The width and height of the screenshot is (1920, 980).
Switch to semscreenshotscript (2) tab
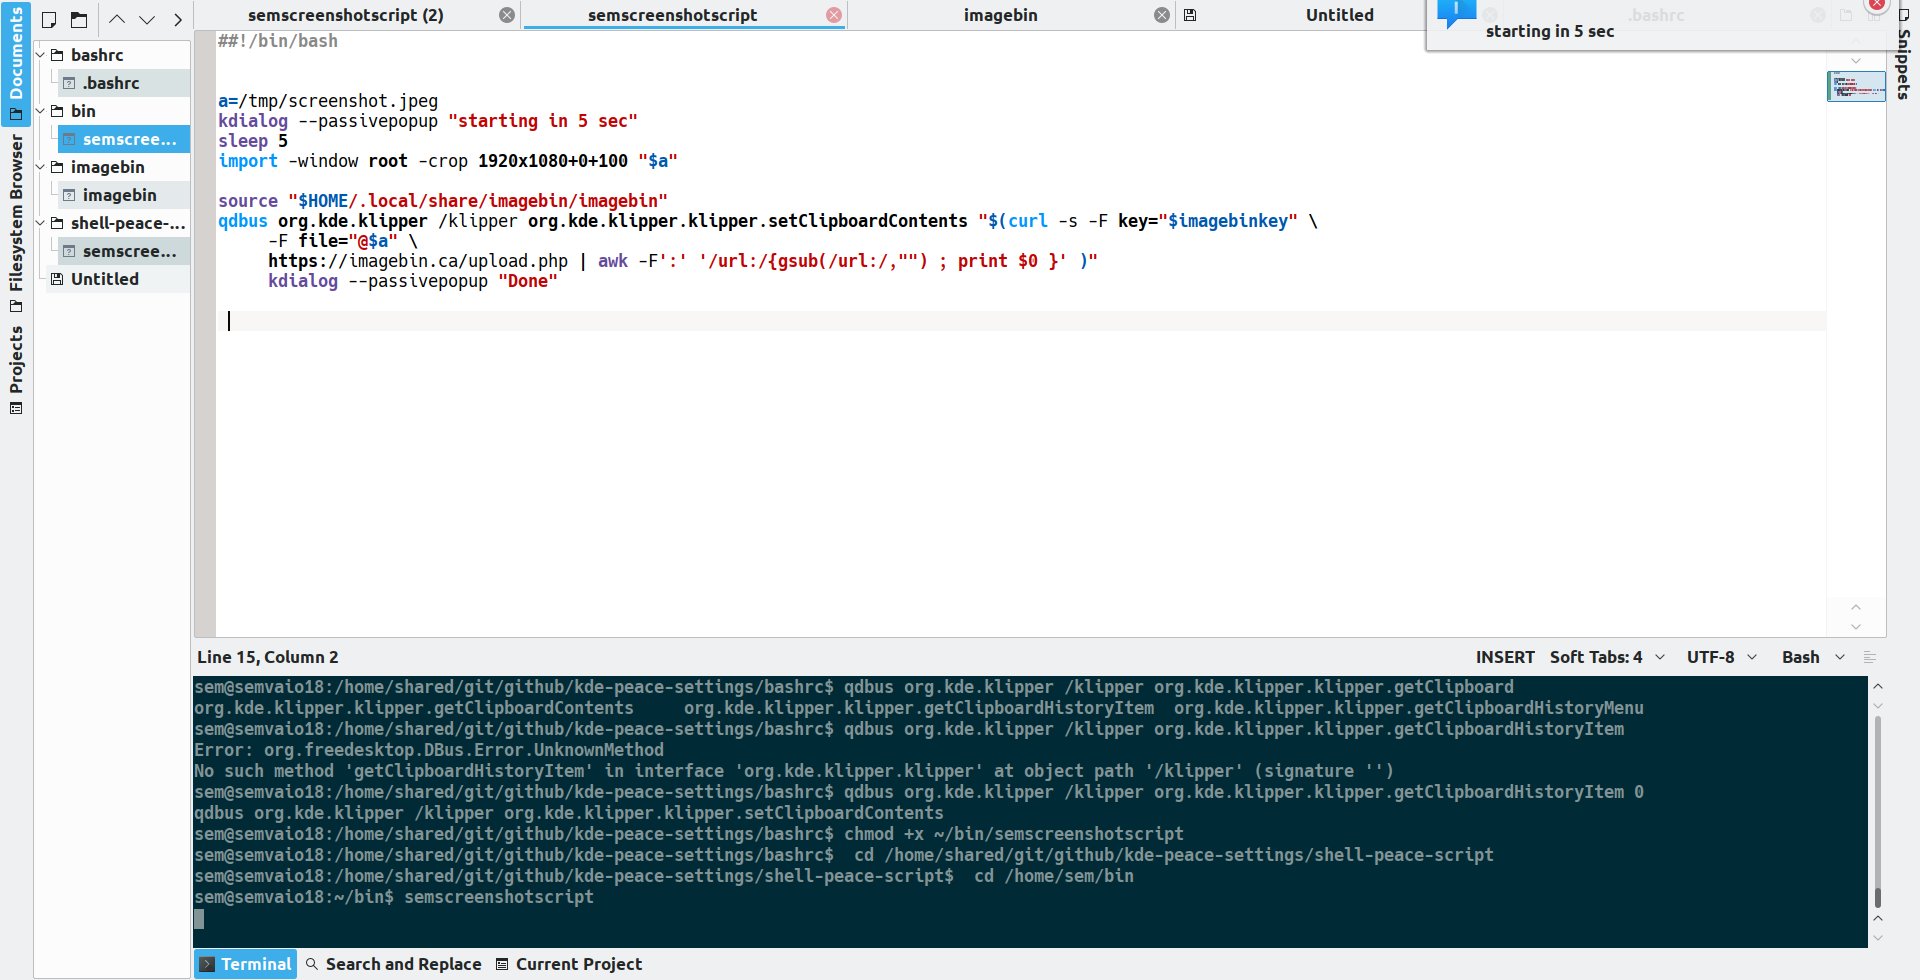click(345, 15)
